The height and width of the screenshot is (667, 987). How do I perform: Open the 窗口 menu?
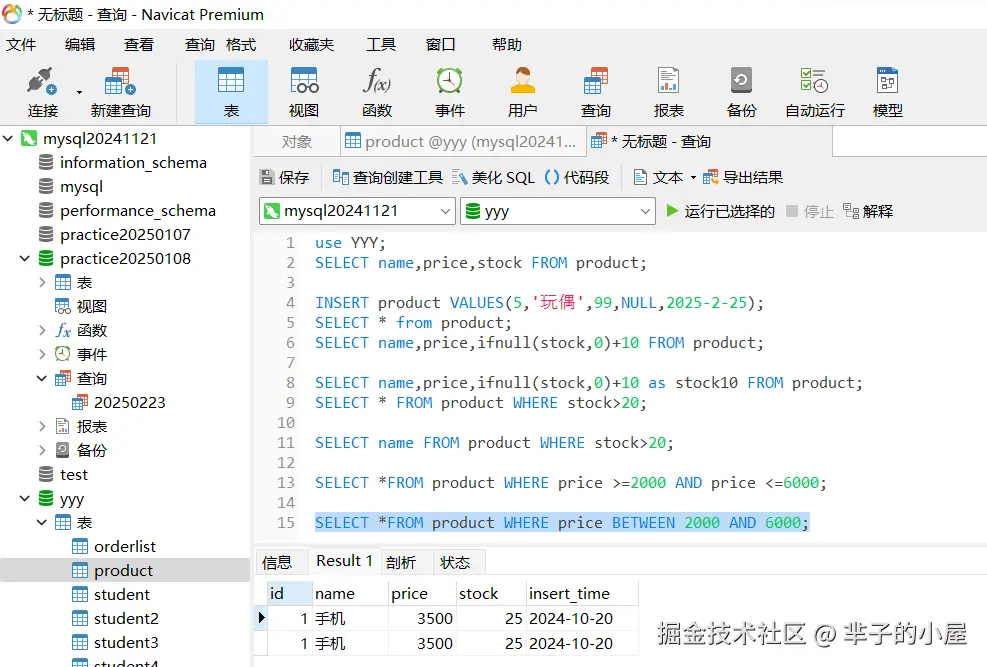click(440, 45)
